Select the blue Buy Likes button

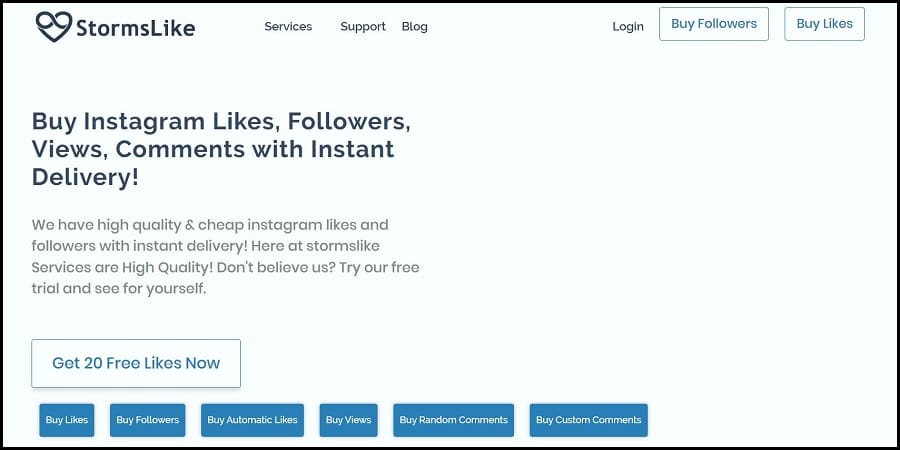click(x=67, y=420)
